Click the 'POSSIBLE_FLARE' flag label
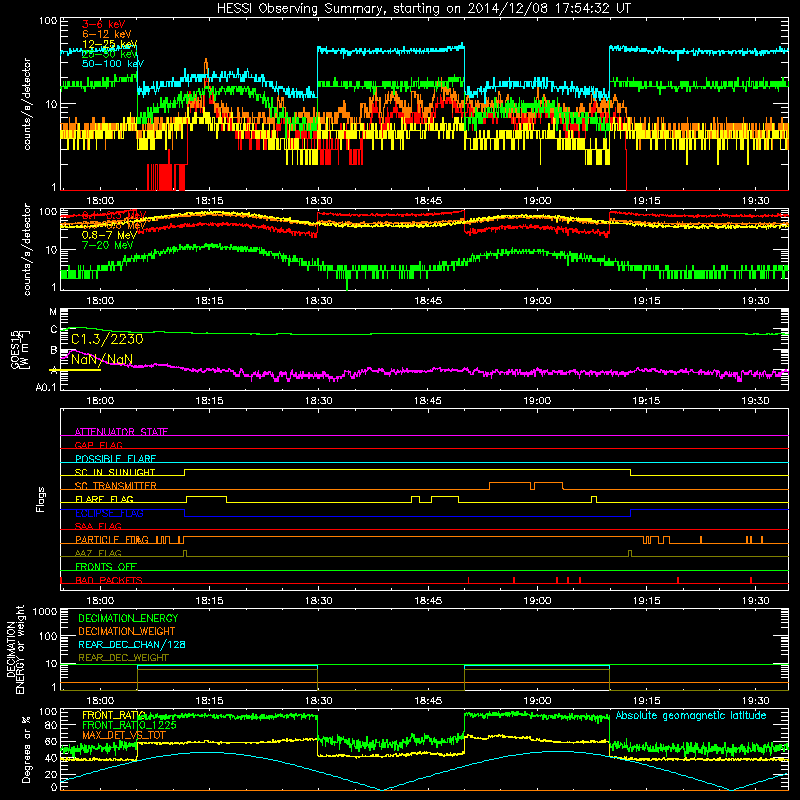The image size is (800, 800). point(115,459)
